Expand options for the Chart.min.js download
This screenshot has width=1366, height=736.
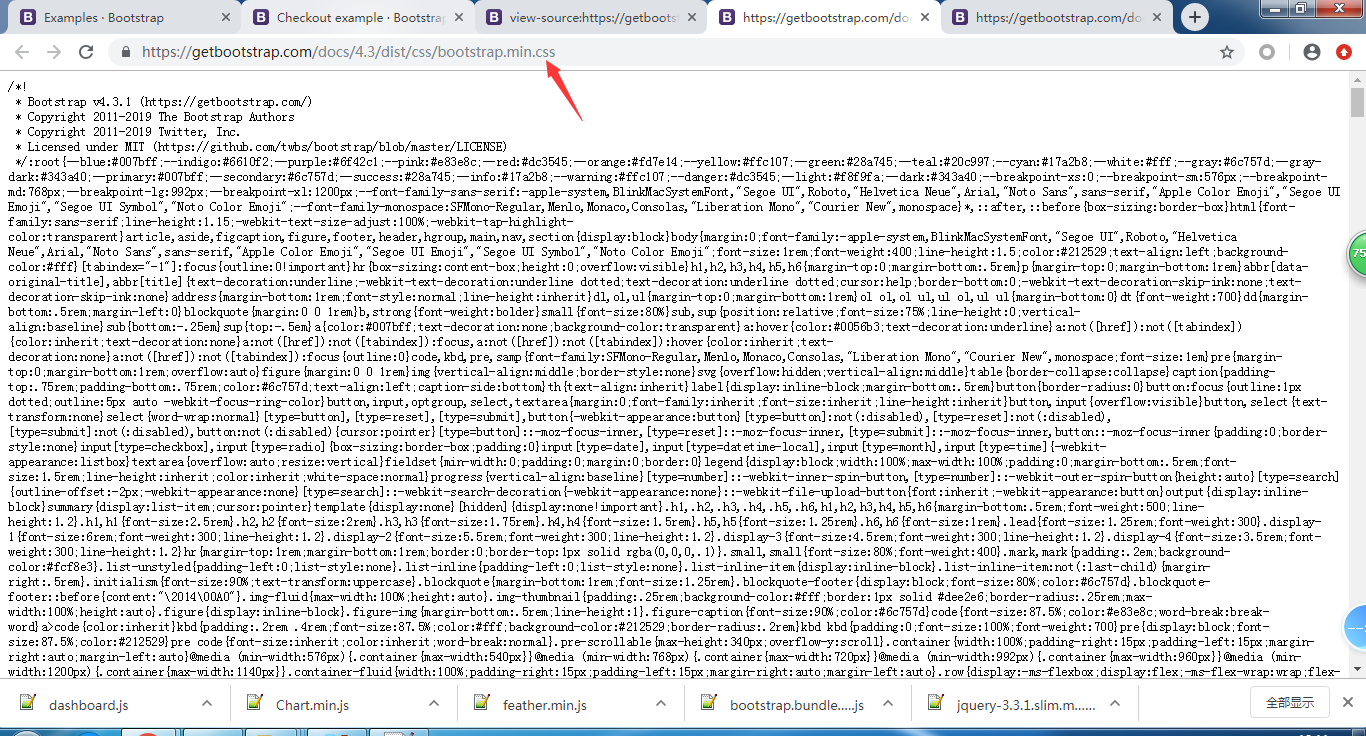pyautogui.click(x=434, y=704)
